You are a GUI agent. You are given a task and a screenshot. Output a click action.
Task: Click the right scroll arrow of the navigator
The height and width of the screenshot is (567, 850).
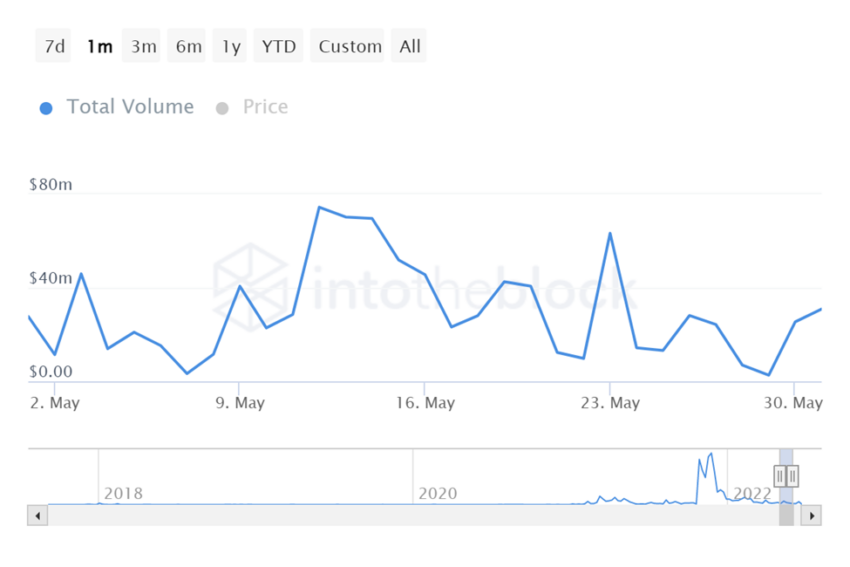812,516
